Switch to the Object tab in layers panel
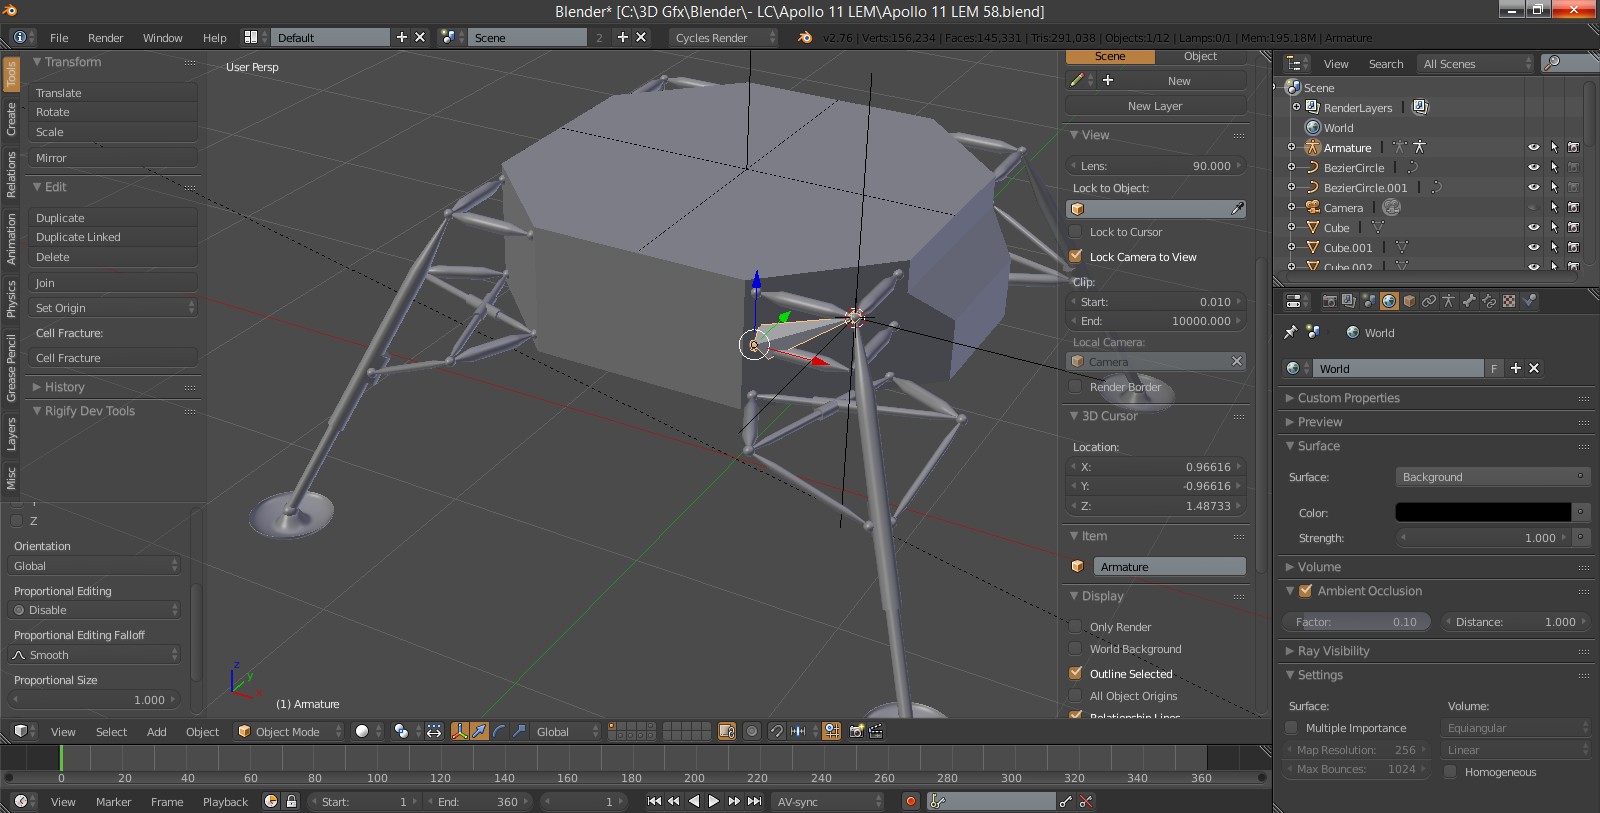 click(x=1200, y=56)
